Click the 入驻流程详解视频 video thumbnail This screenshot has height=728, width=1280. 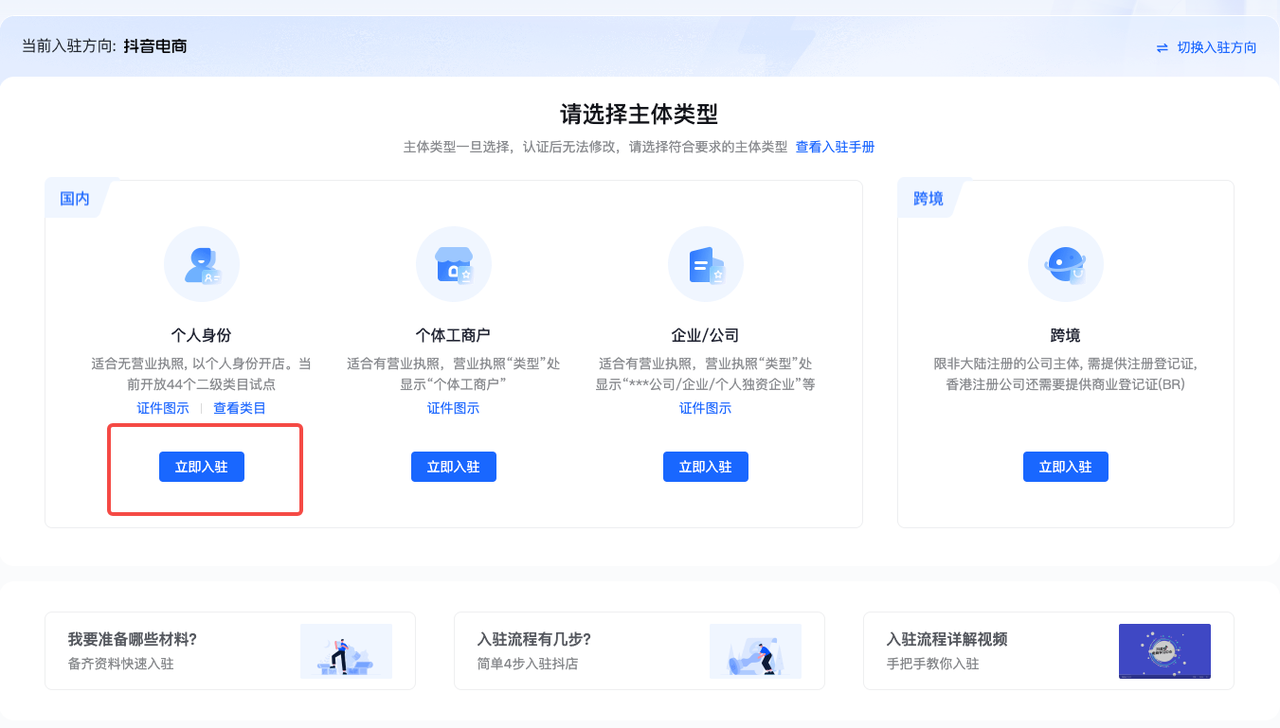point(1165,651)
